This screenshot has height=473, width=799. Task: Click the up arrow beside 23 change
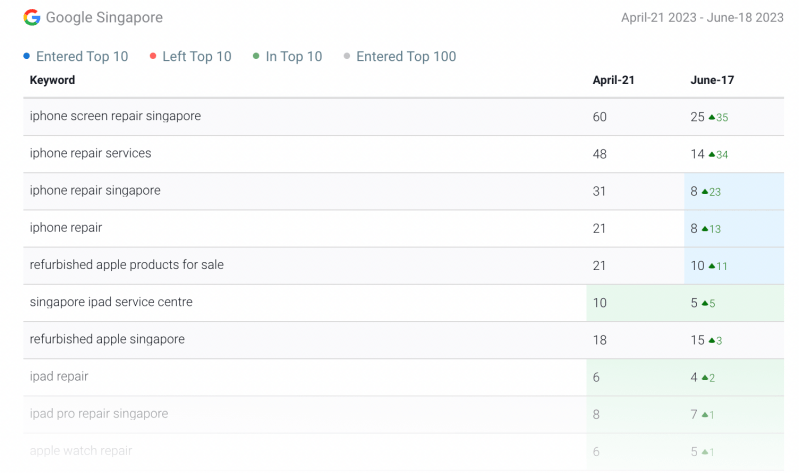click(x=705, y=192)
